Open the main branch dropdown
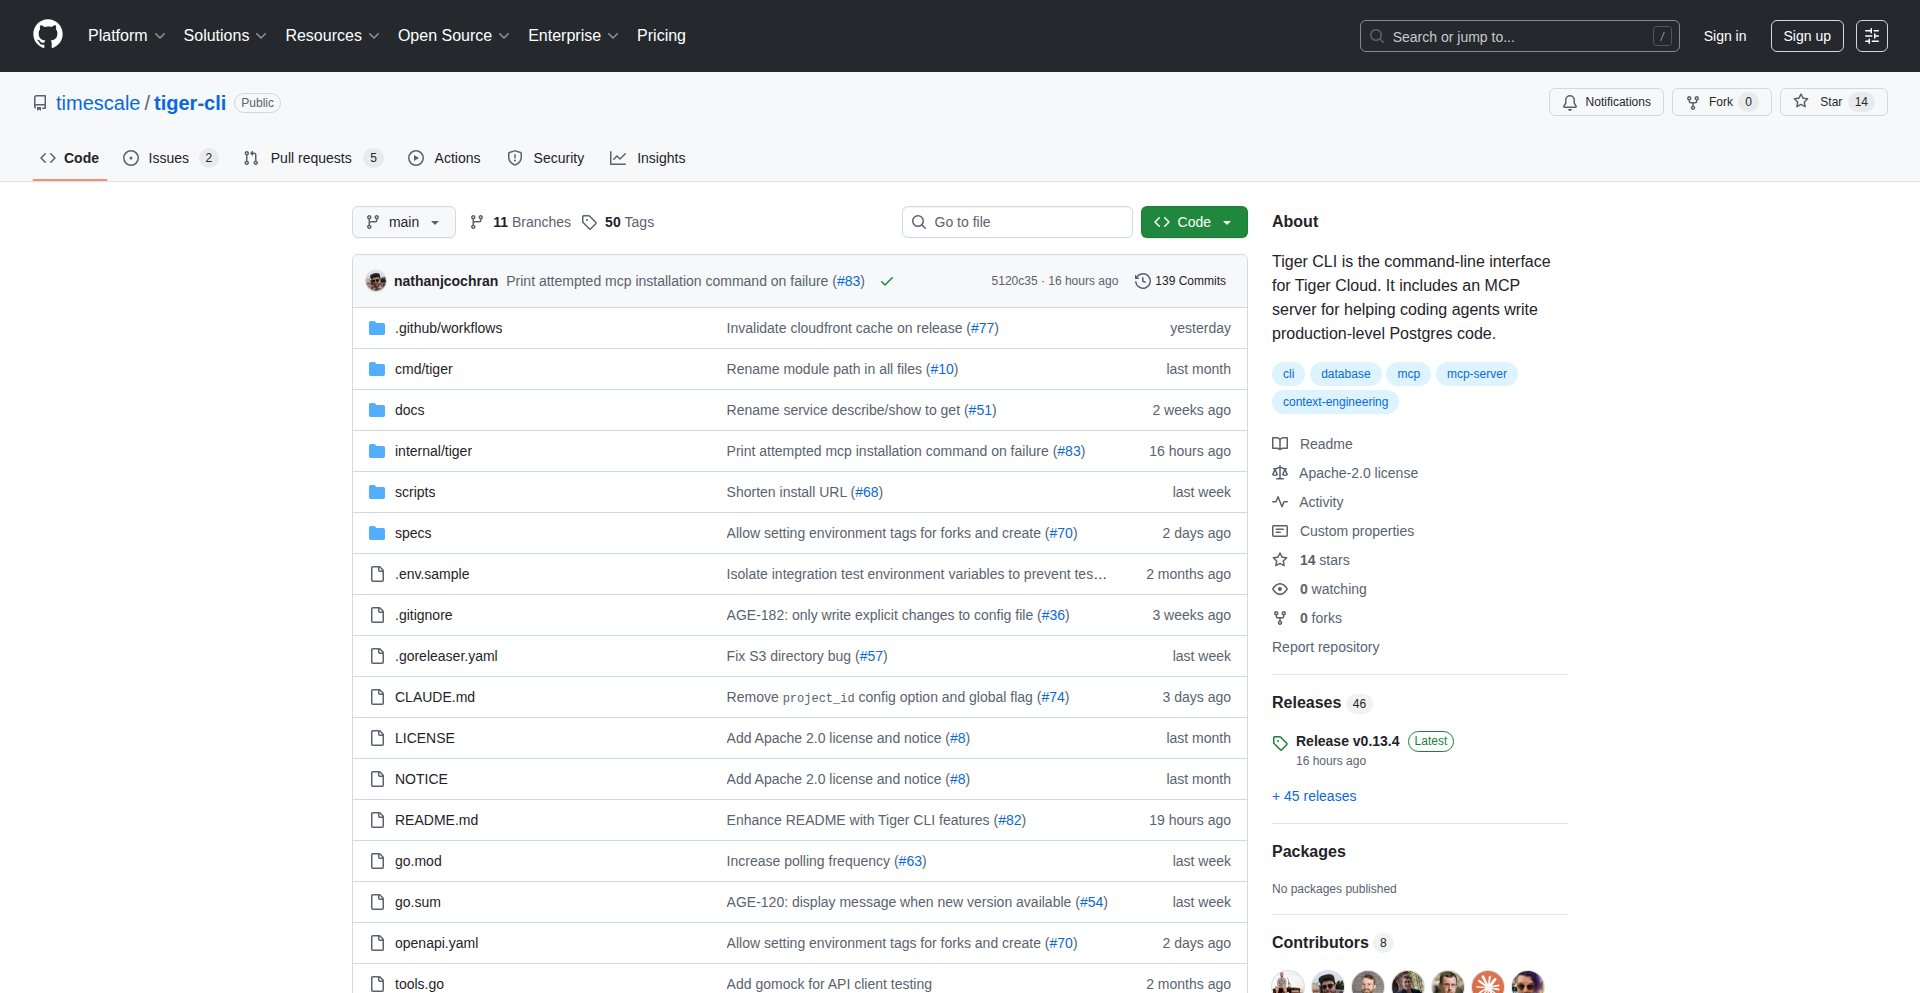This screenshot has height=993, width=1920. pos(403,222)
